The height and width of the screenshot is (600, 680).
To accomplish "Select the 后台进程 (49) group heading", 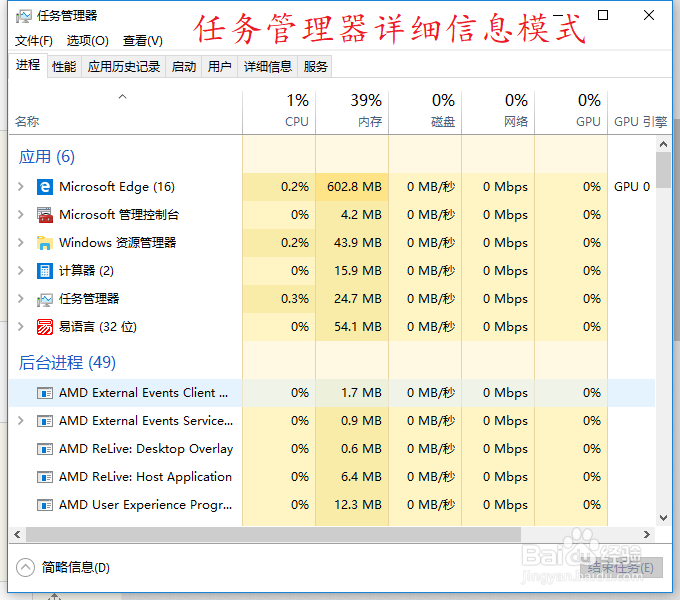I will pyautogui.click(x=67, y=362).
